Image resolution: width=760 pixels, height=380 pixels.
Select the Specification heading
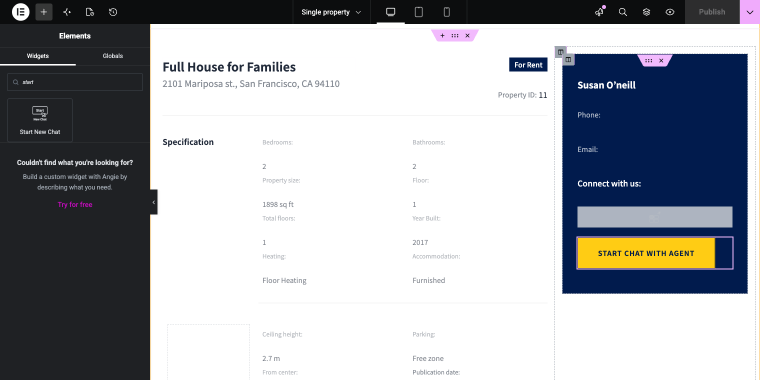tap(188, 142)
